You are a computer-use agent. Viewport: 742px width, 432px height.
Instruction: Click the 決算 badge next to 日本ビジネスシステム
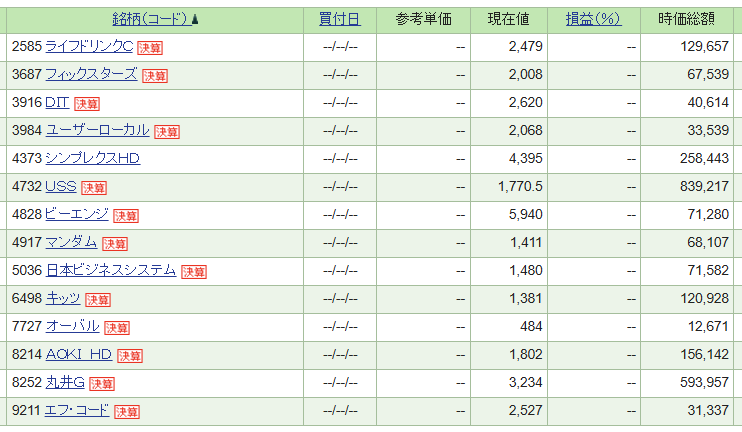[x=194, y=272]
